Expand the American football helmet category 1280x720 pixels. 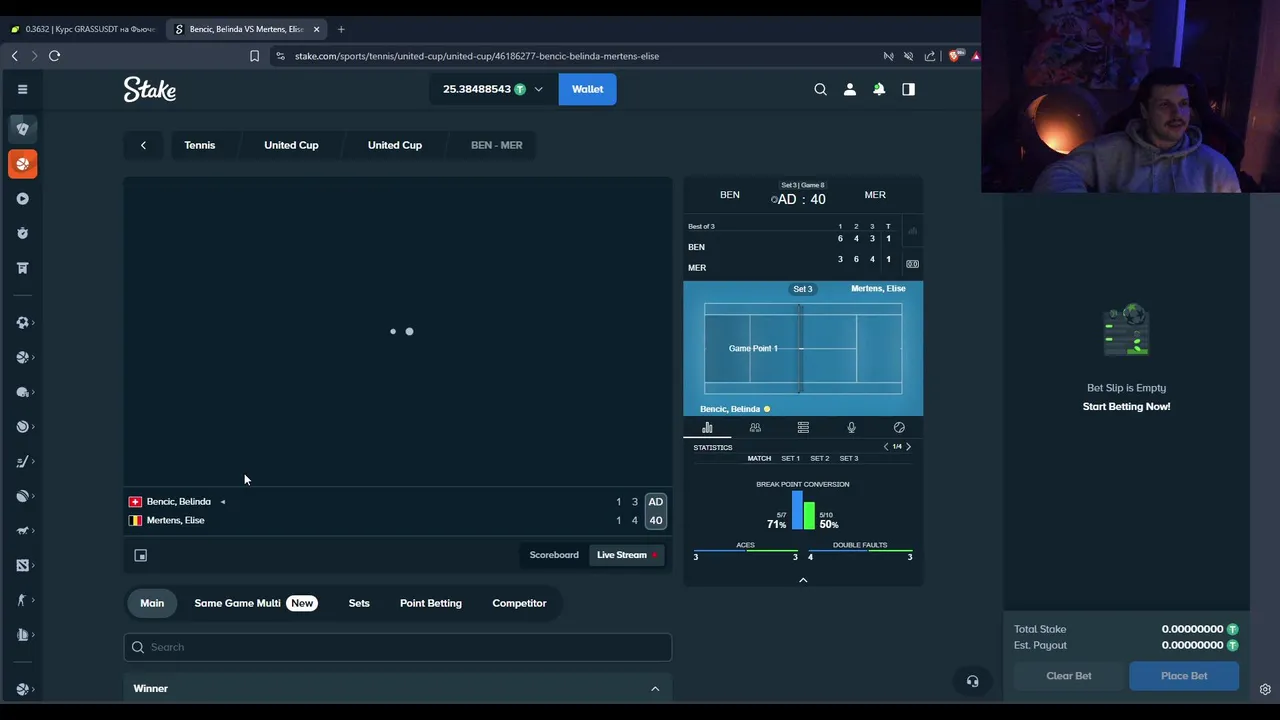click(22, 392)
